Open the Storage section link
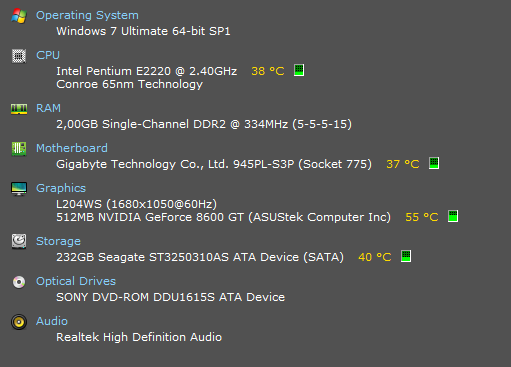This screenshot has height=367, width=511. [x=58, y=241]
